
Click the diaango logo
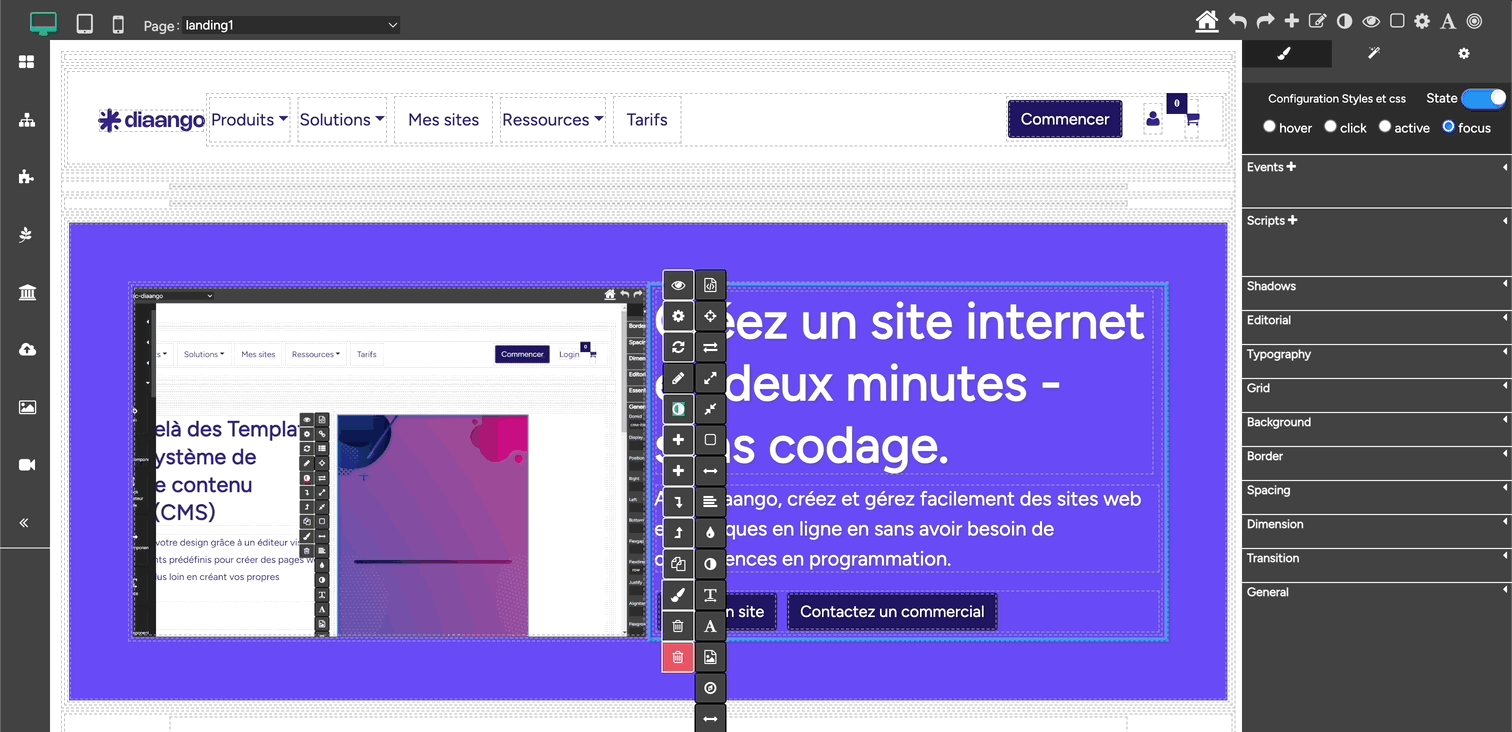point(152,121)
